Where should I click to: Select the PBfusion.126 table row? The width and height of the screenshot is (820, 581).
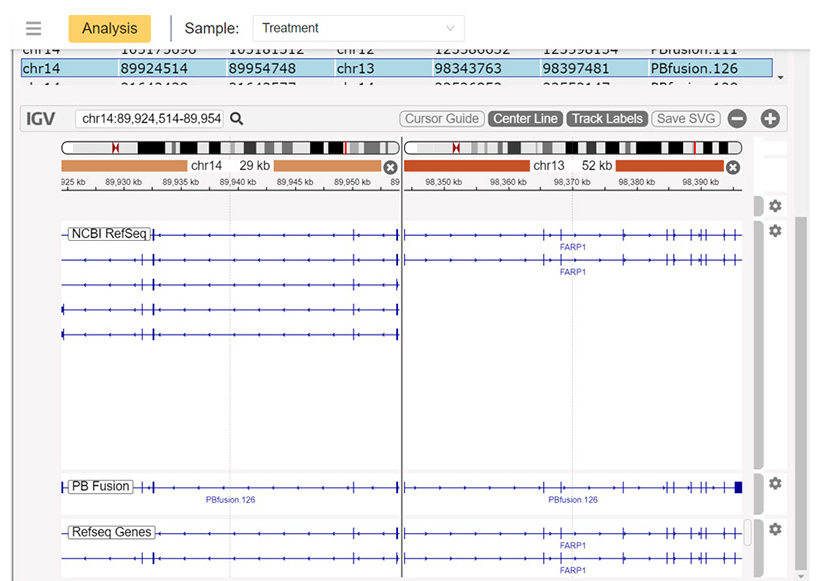pyautogui.click(x=396, y=68)
